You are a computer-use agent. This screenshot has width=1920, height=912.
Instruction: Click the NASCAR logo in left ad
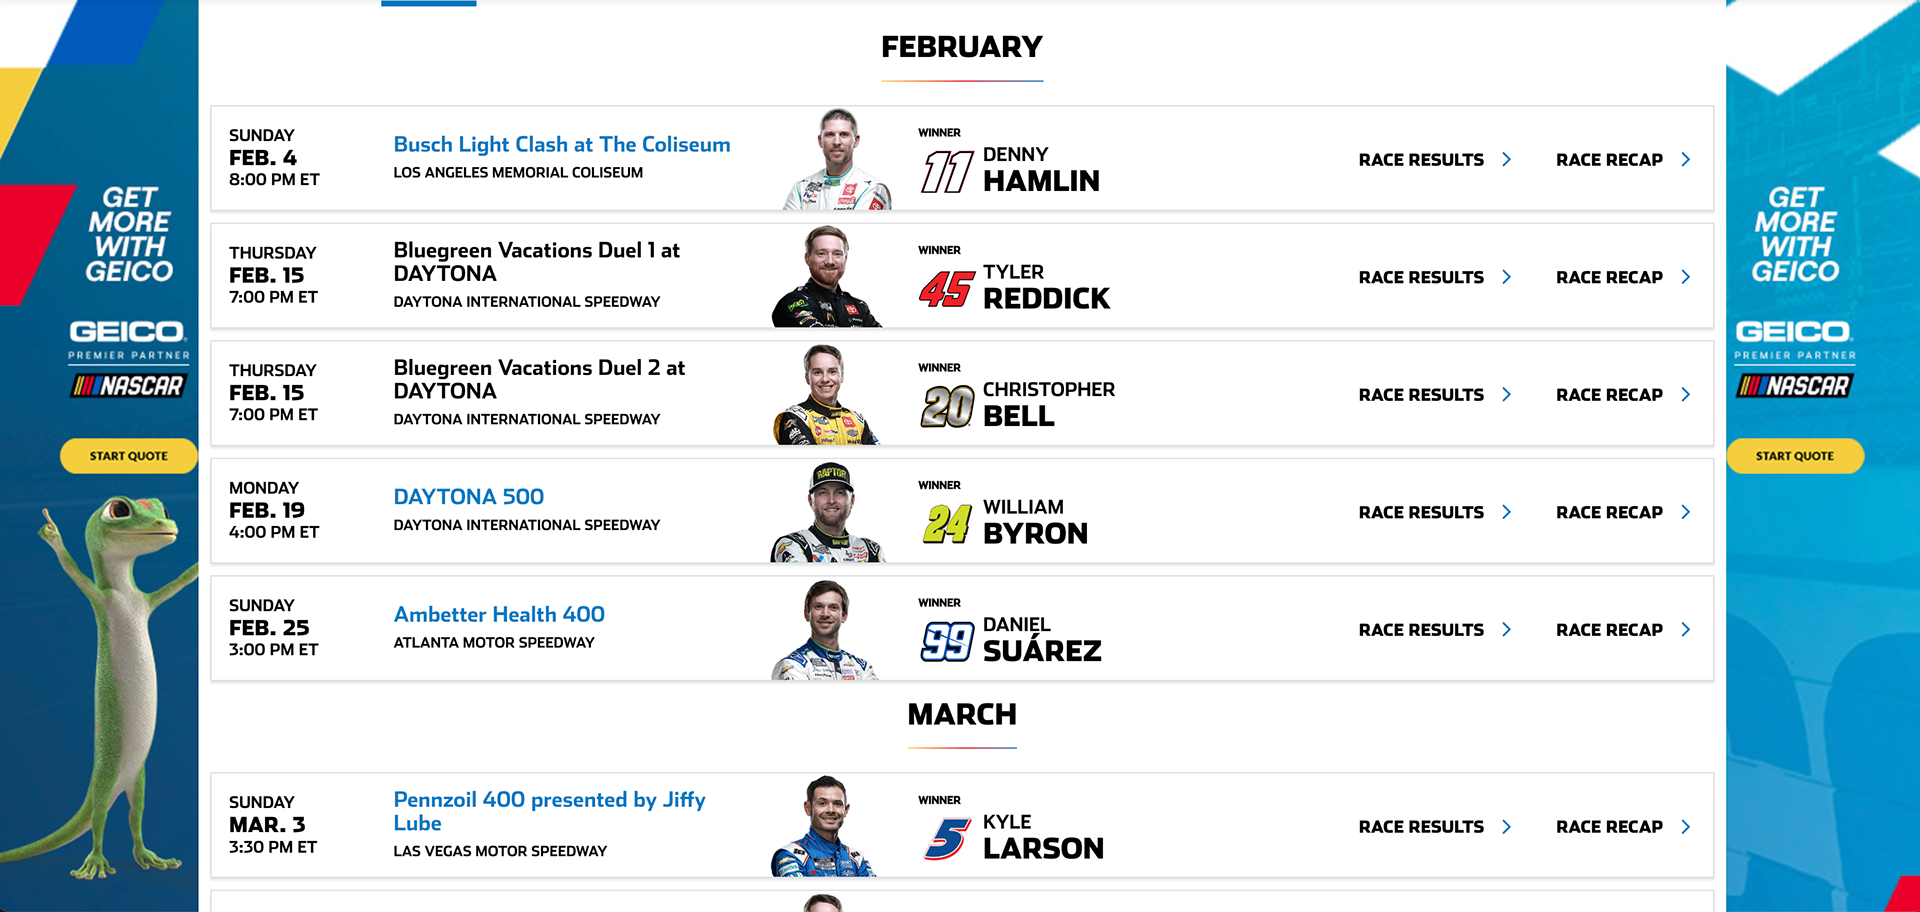128,385
